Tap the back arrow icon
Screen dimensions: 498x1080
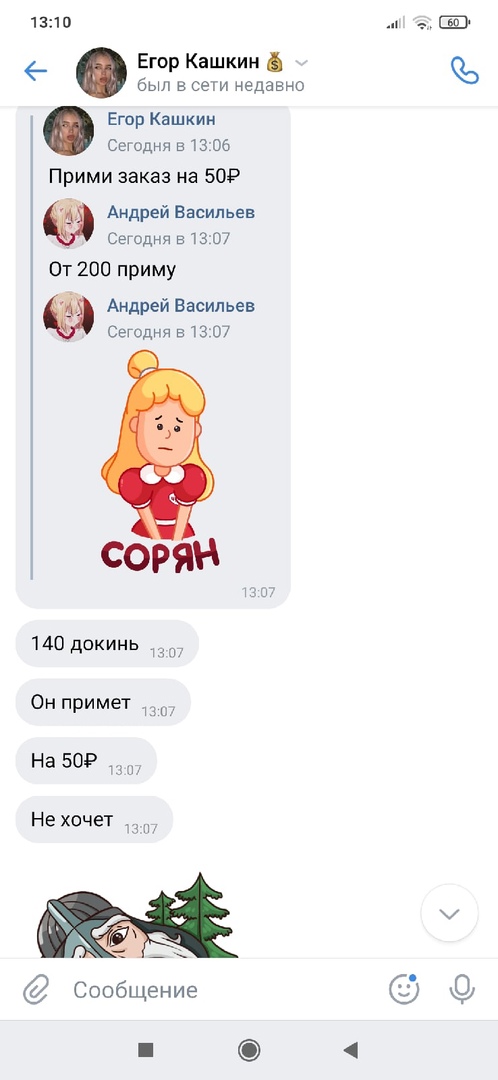click(x=35, y=70)
